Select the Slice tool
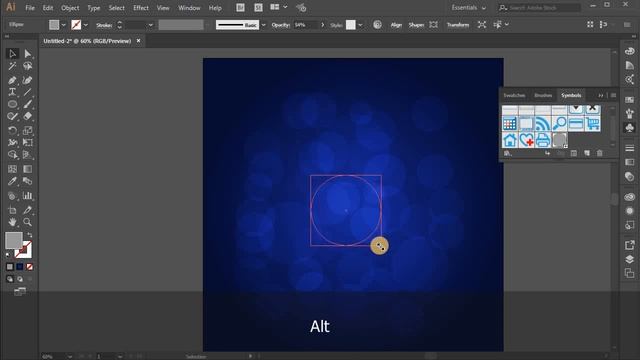The width and height of the screenshot is (640, 360). pos(27,210)
